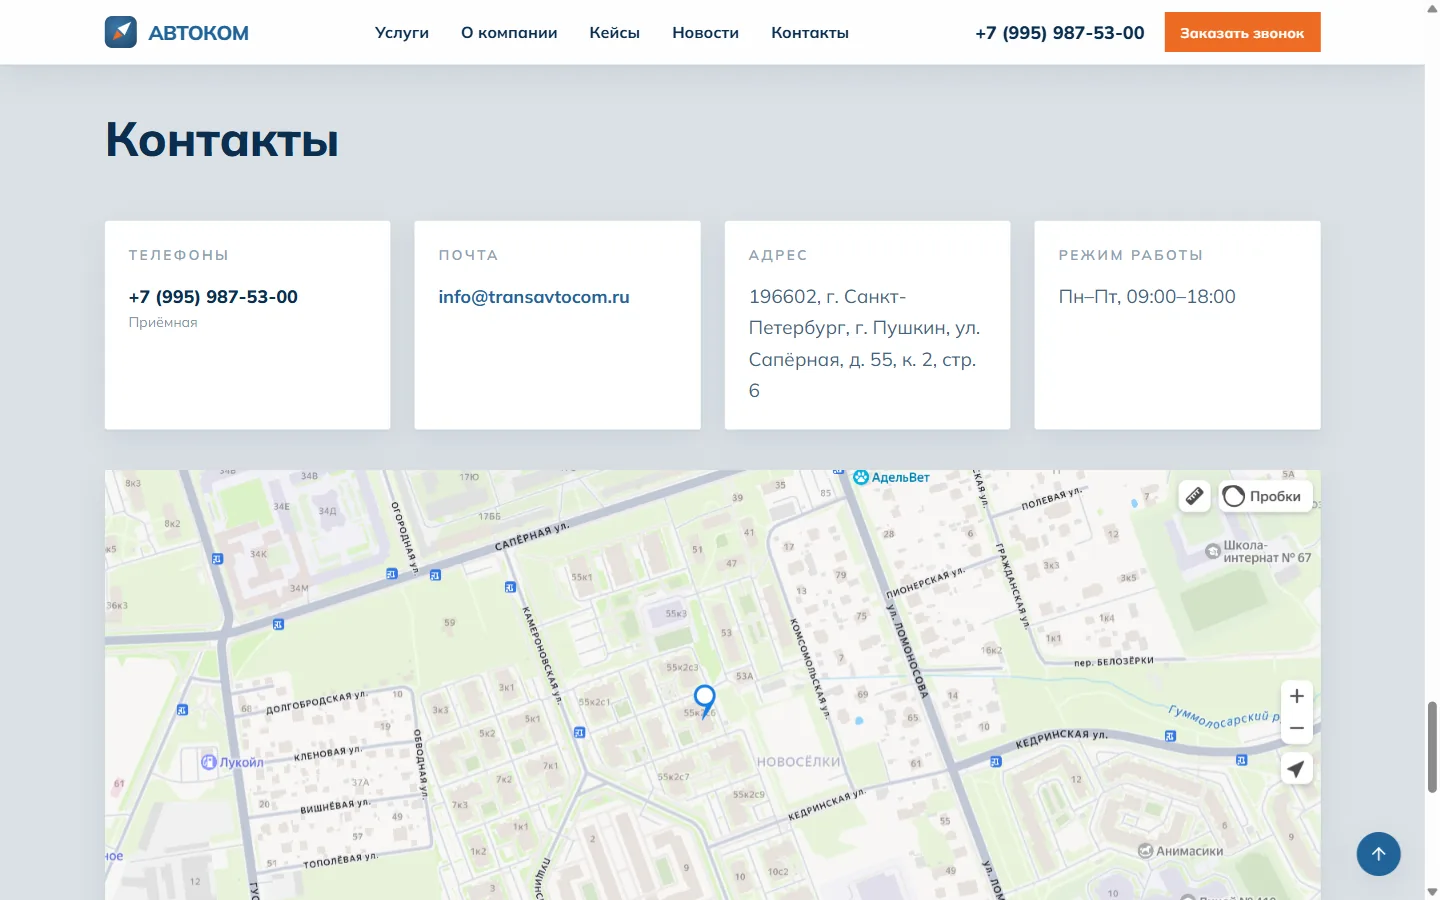Click phone number in Телефоны card
This screenshot has width=1440, height=900.
(x=213, y=297)
